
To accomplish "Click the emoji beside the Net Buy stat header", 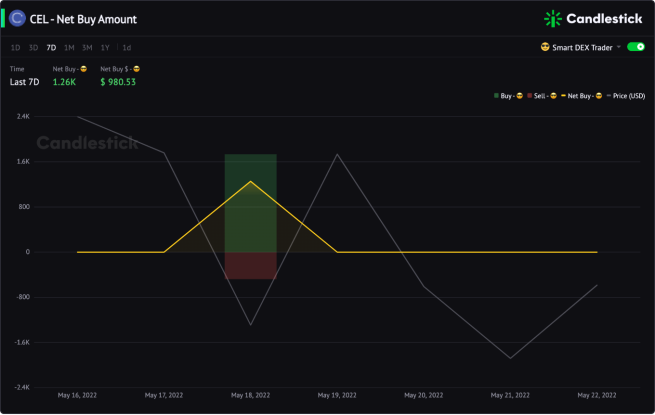I will click(84, 69).
